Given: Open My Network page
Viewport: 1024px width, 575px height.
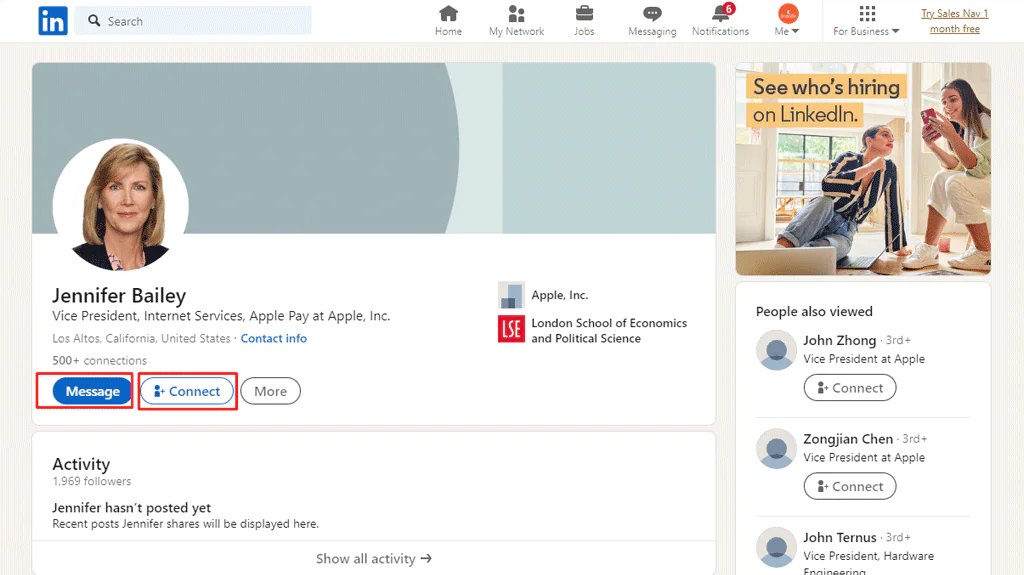Looking at the screenshot, I should pyautogui.click(x=516, y=21).
